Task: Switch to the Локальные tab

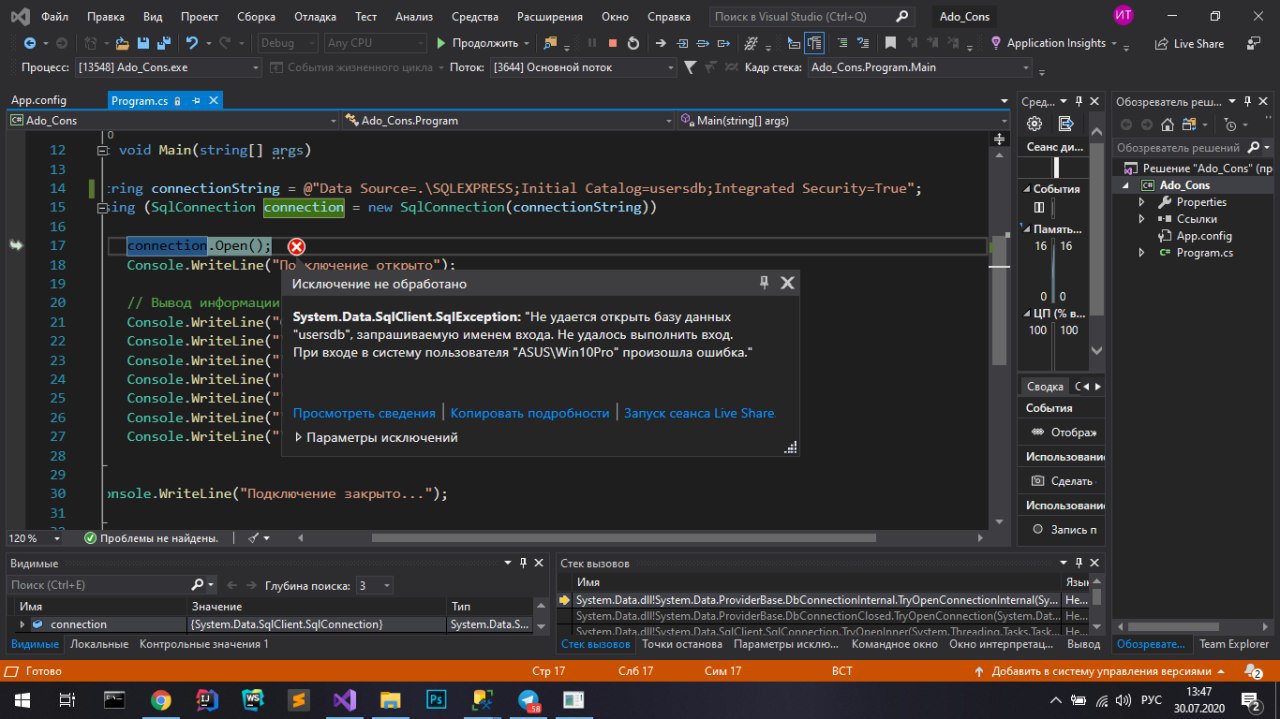Action: pos(100,644)
